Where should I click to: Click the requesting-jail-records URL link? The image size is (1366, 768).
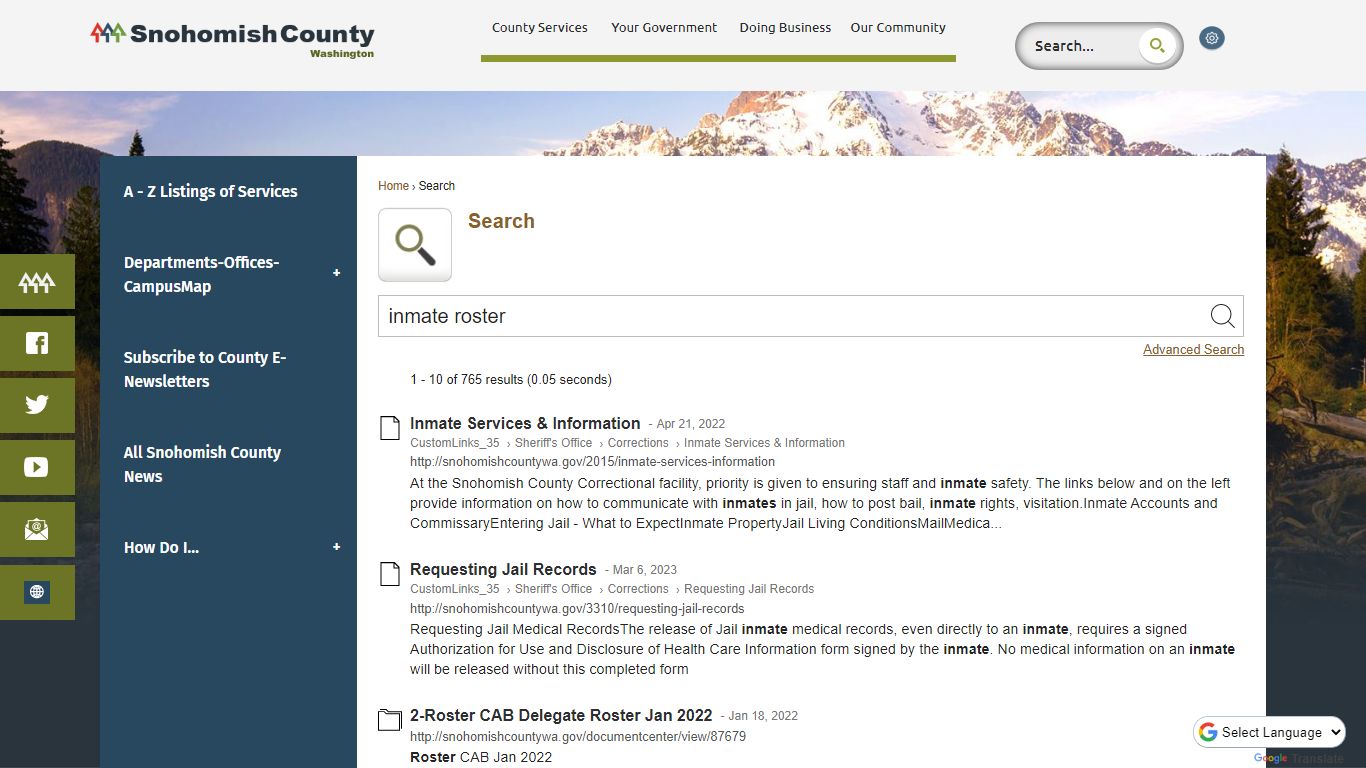[x=577, y=608]
